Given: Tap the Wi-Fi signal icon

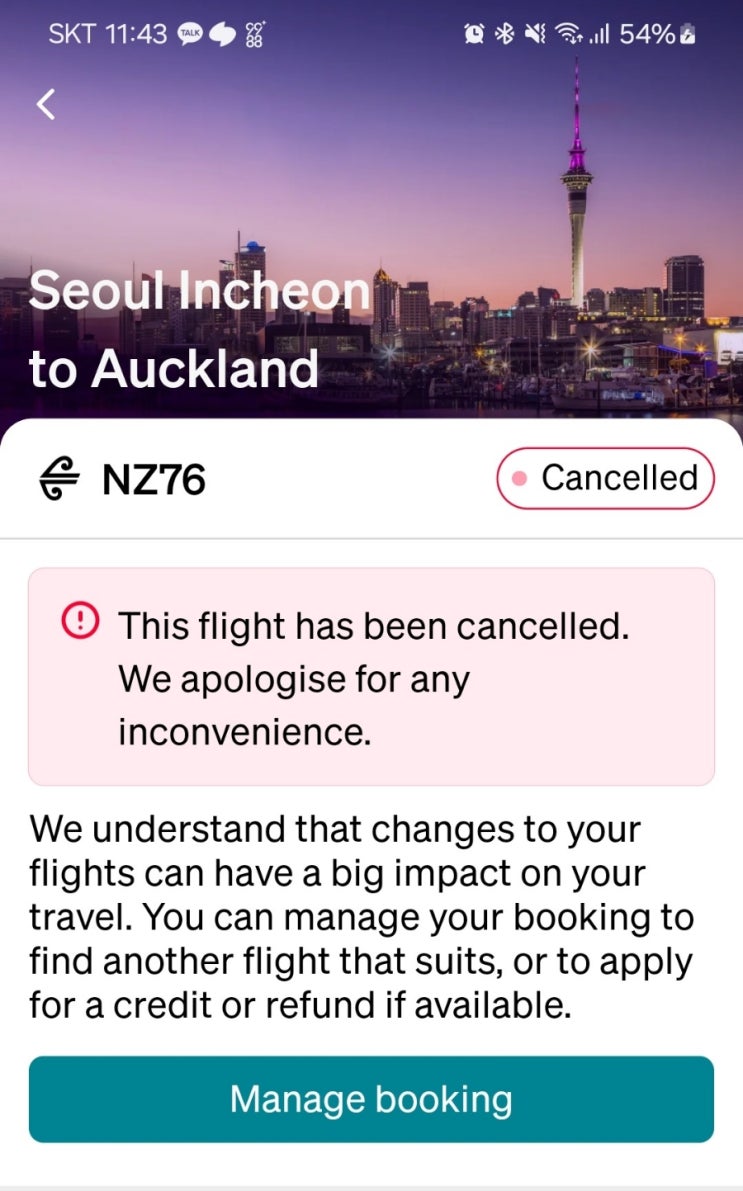Looking at the screenshot, I should [x=566, y=34].
